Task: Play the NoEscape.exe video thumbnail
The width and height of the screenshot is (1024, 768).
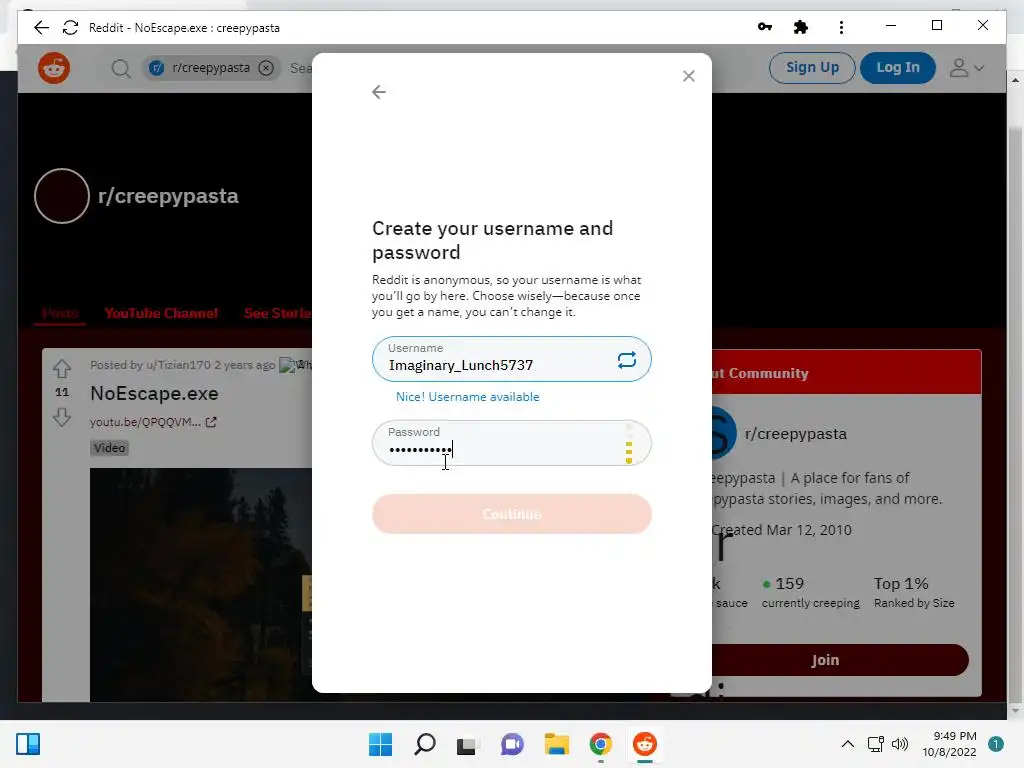Action: (200, 584)
